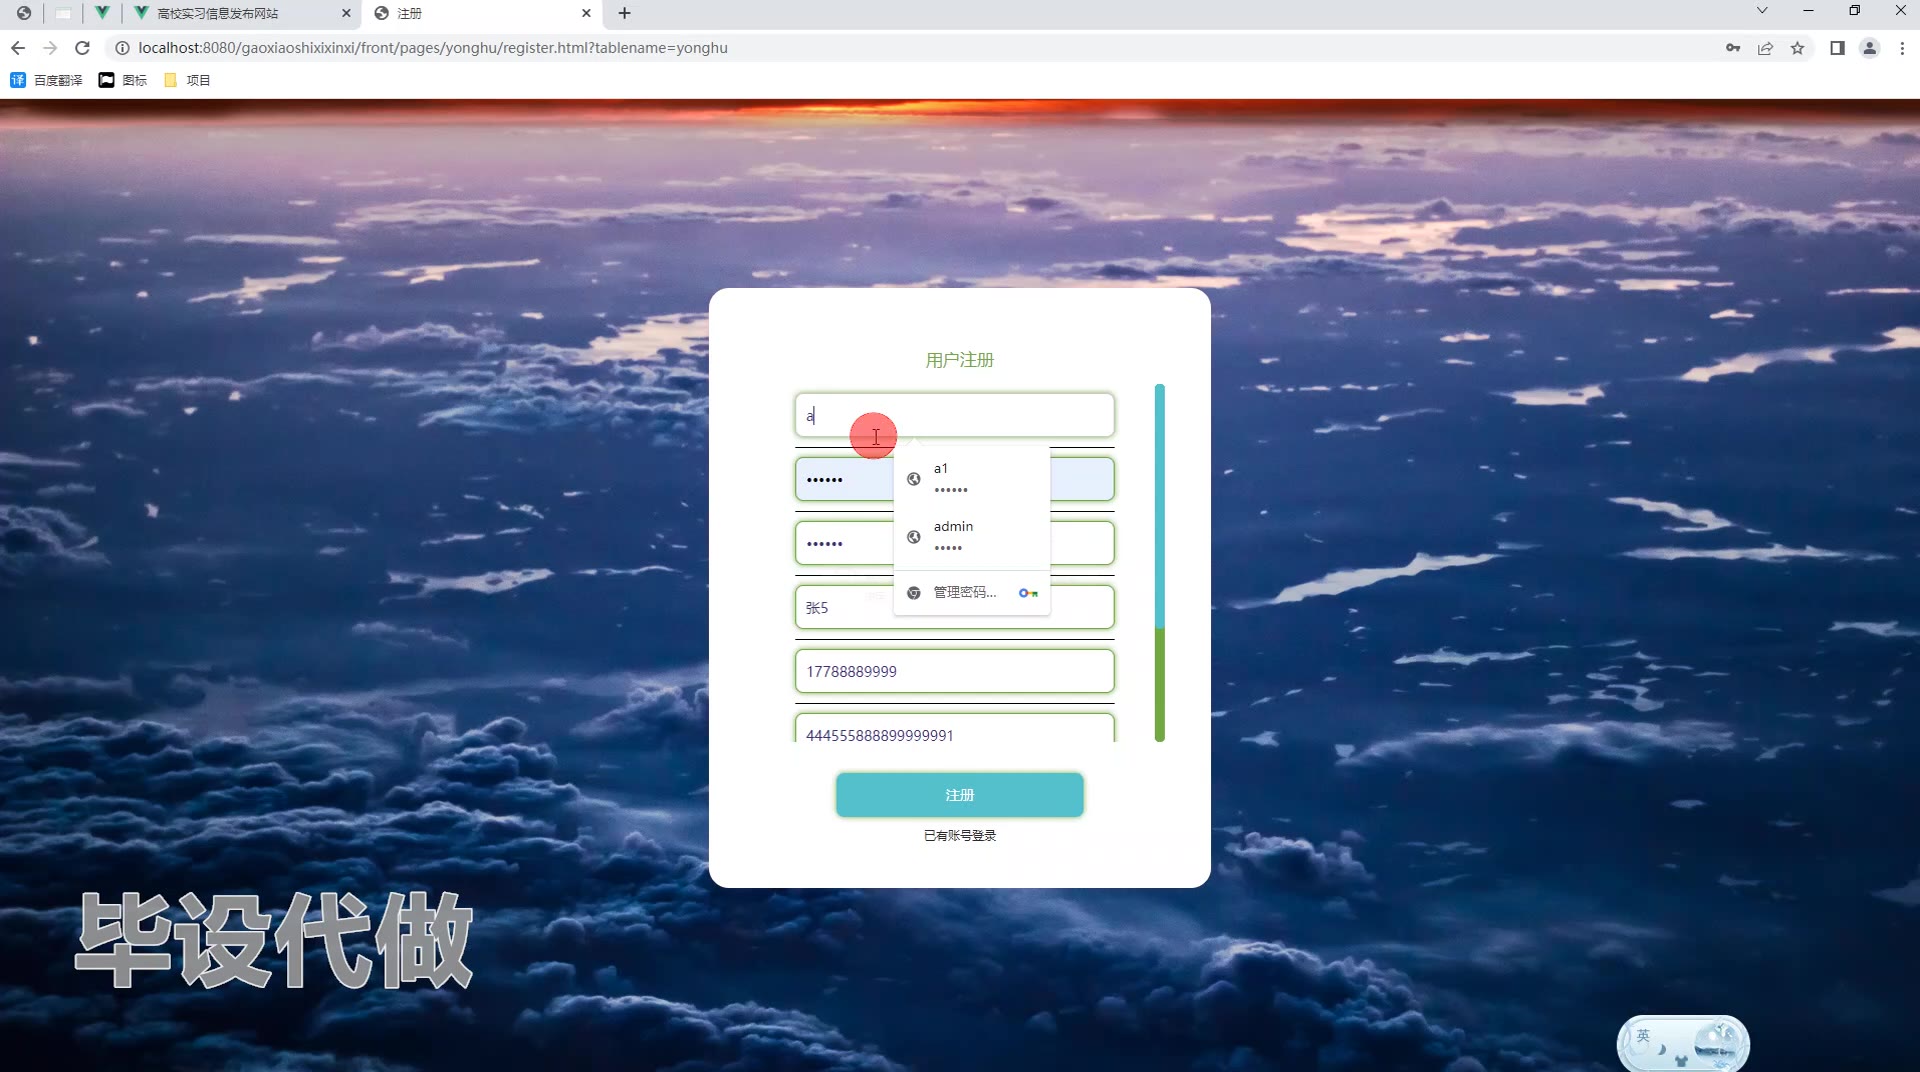The width and height of the screenshot is (1920, 1072).
Task: Bookmark this page with the star icon
Action: (x=1797, y=48)
